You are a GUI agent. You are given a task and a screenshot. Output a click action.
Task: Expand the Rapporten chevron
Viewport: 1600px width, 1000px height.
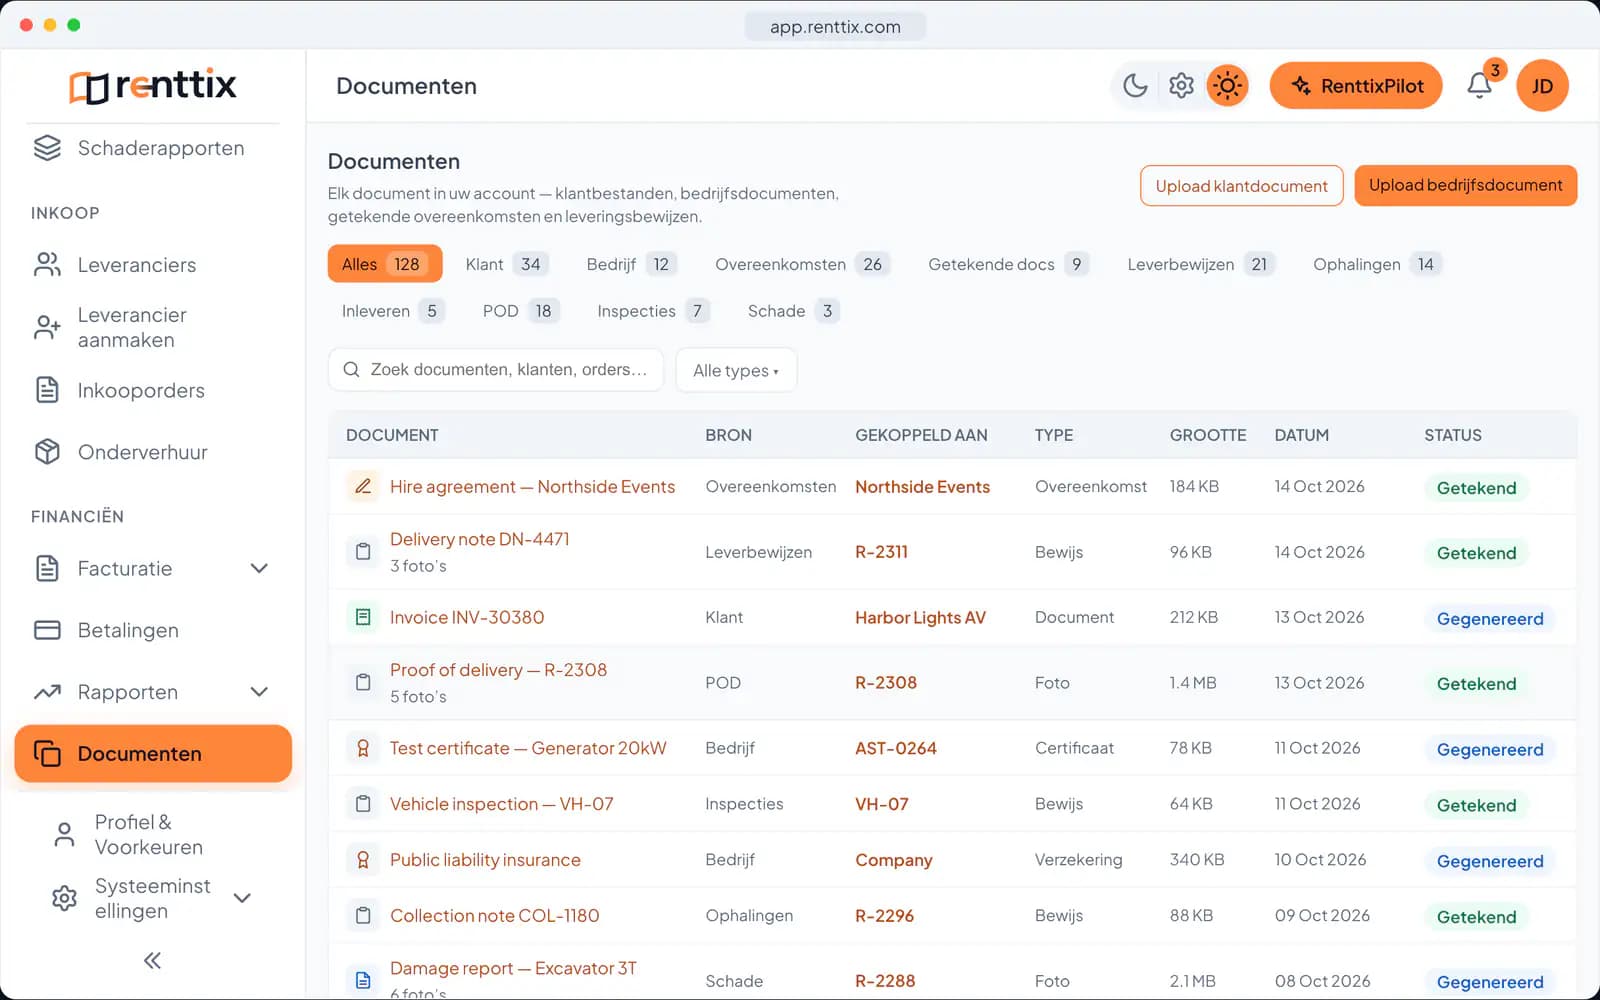(259, 692)
